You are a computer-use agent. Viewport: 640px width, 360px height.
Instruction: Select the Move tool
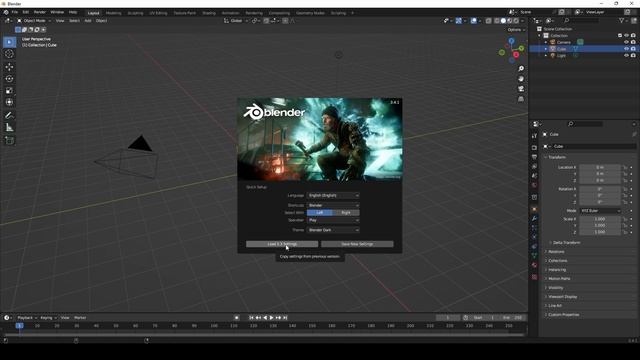(x=9, y=67)
